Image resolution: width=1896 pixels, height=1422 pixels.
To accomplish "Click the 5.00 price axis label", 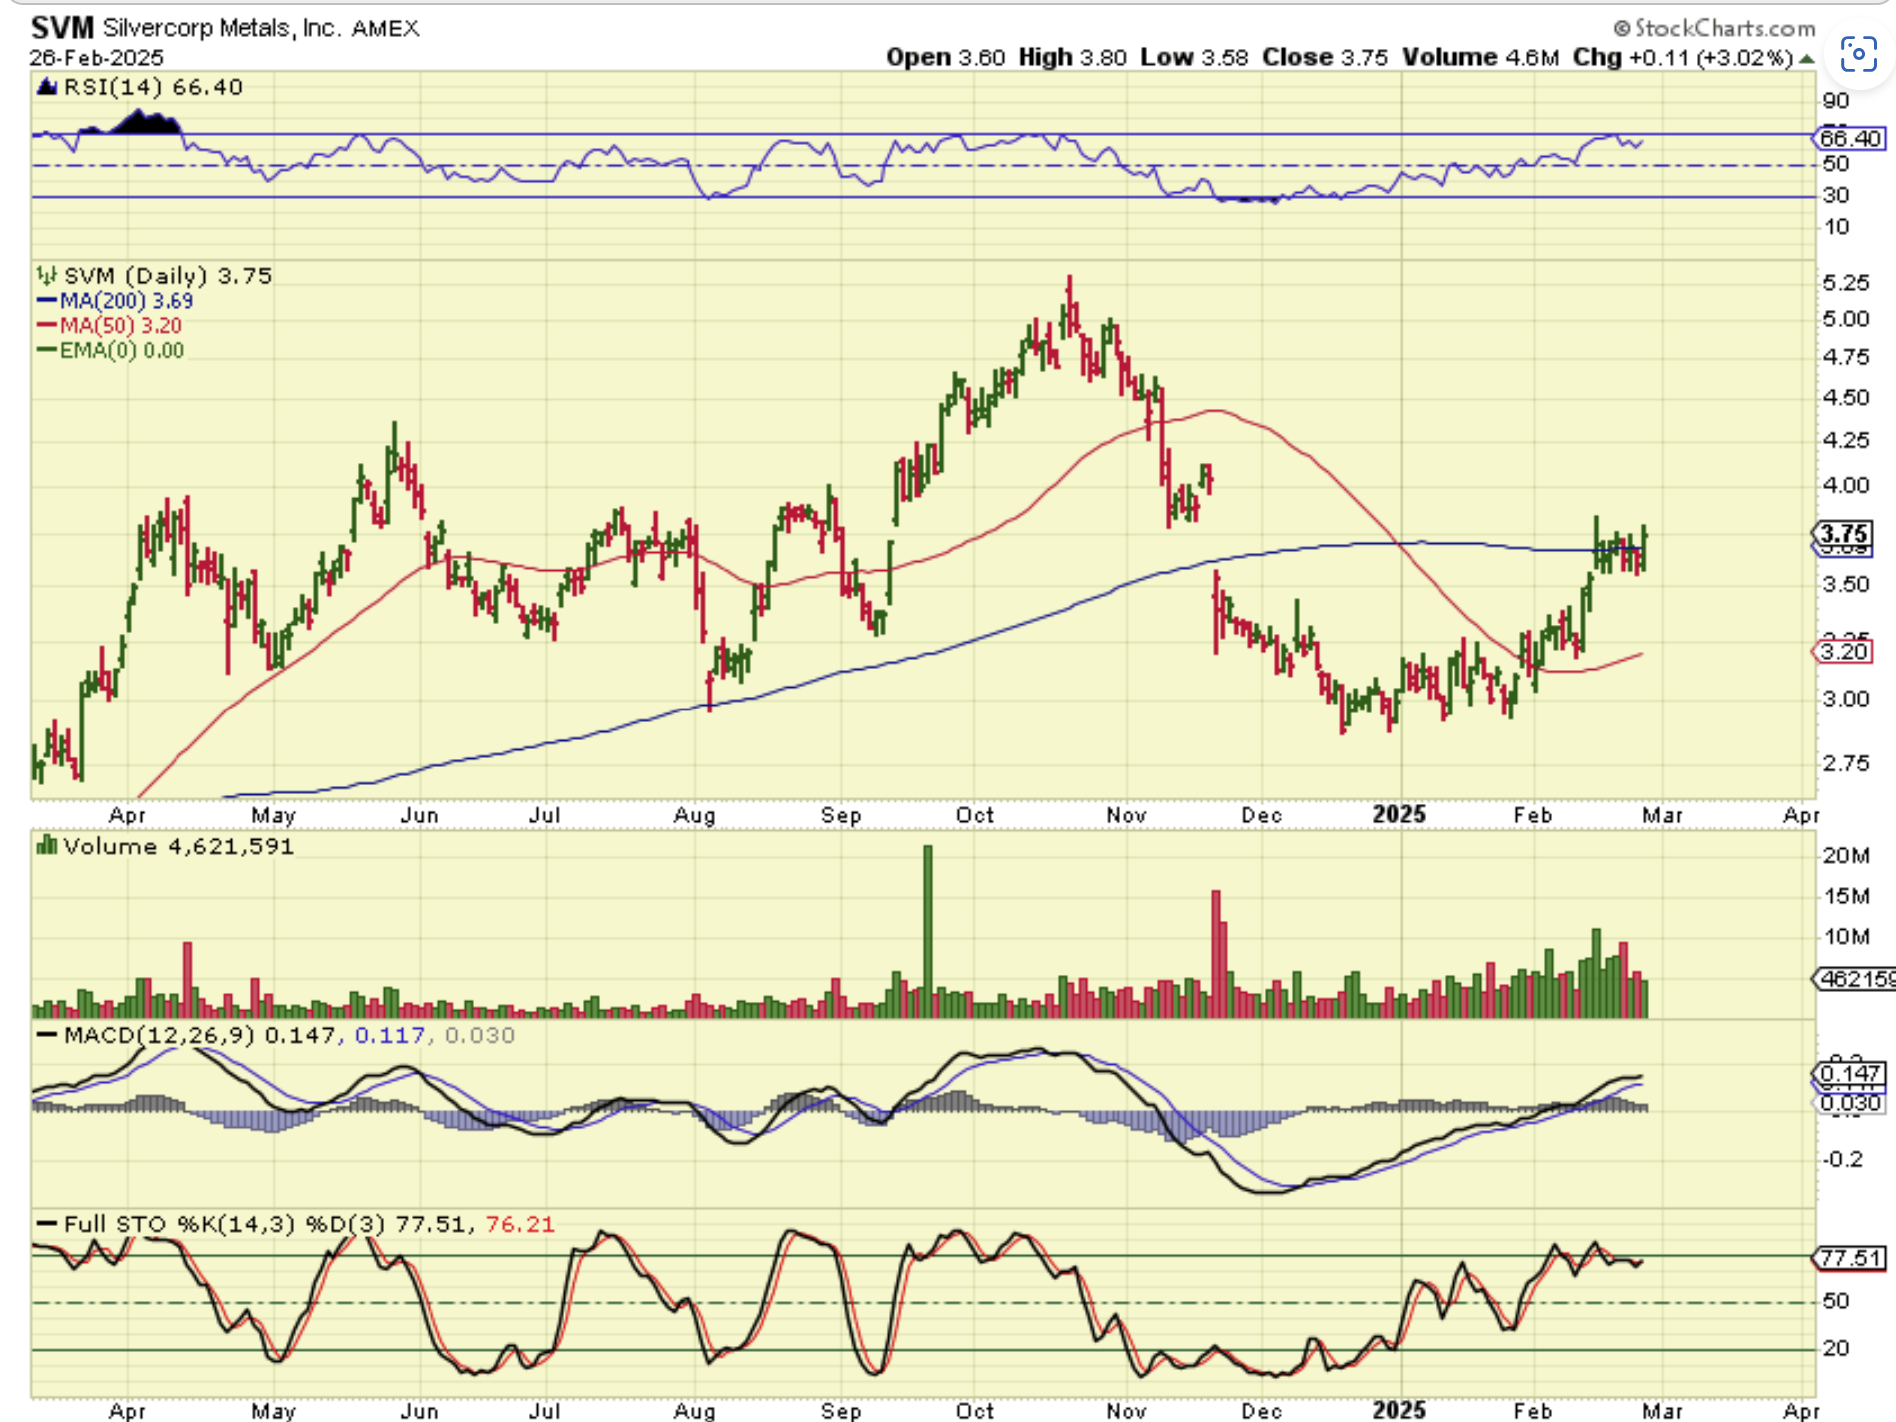I will [x=1845, y=319].
